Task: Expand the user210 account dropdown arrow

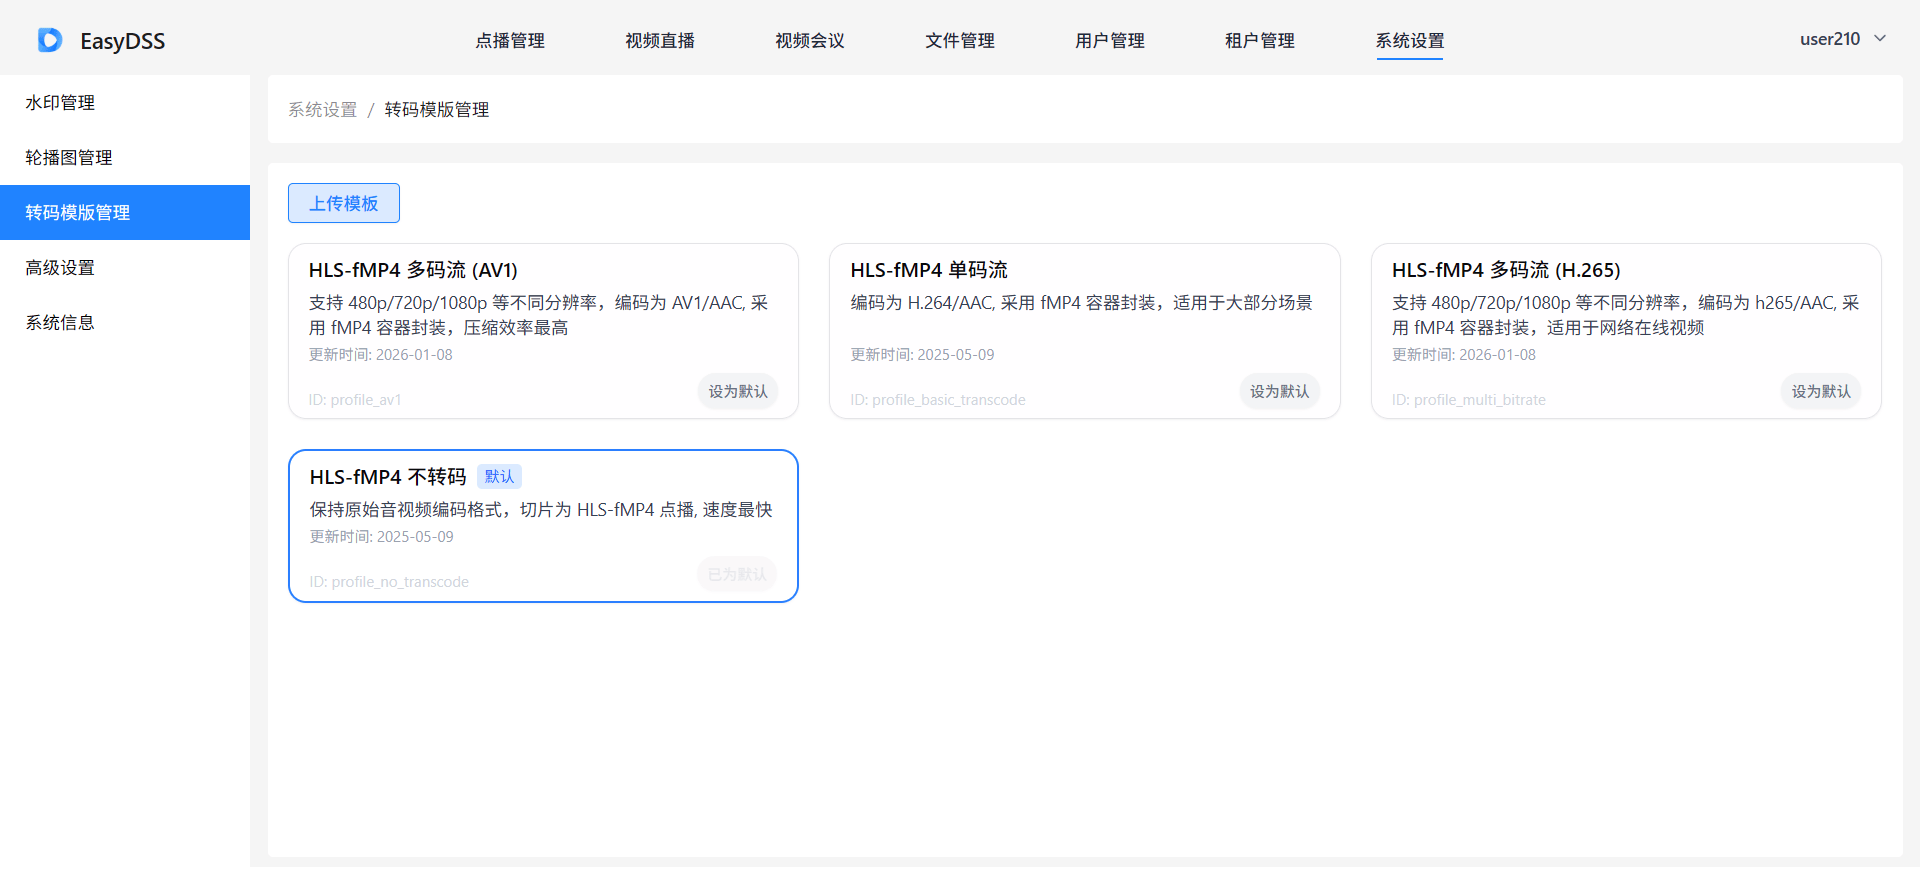Action: [x=1880, y=39]
